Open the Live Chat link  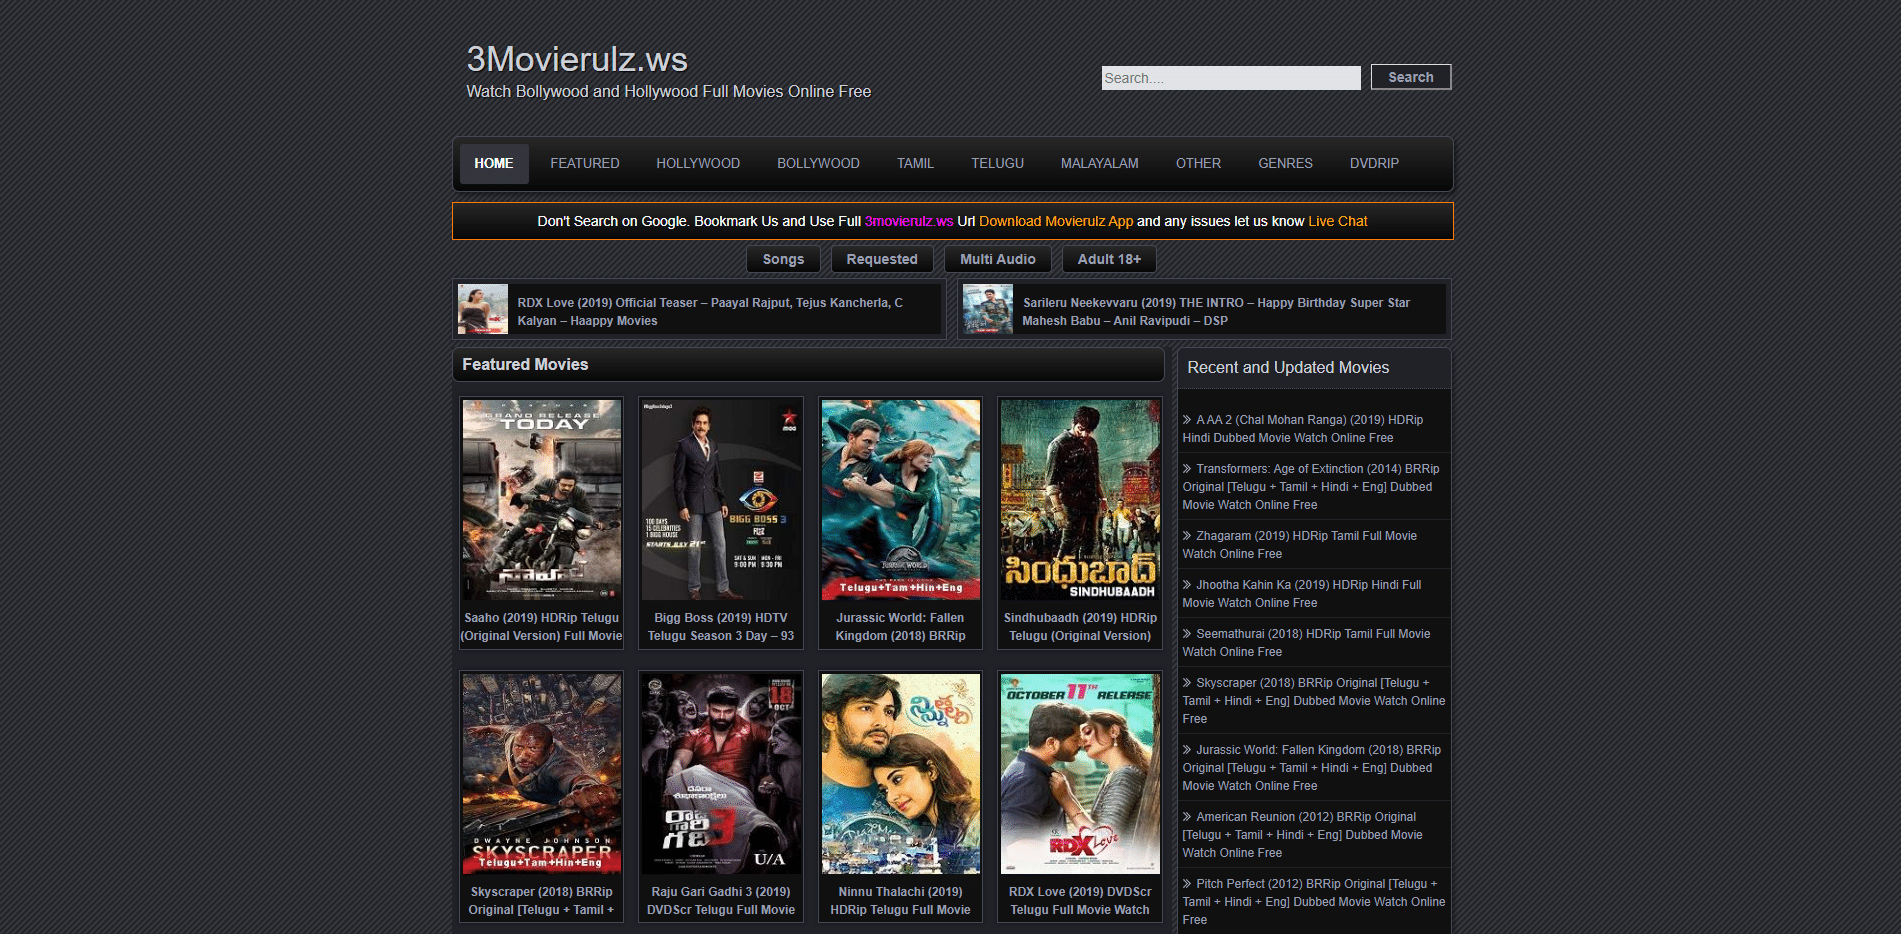[1338, 221]
